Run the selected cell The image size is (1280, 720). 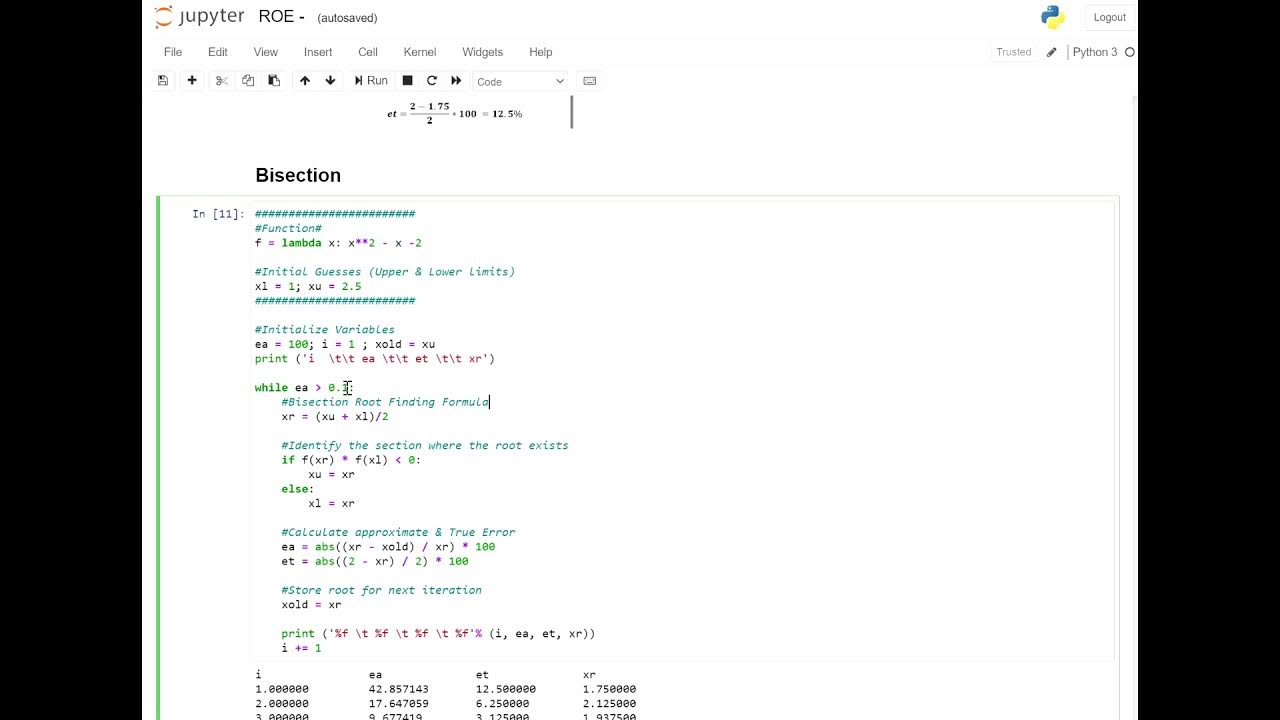coord(370,81)
